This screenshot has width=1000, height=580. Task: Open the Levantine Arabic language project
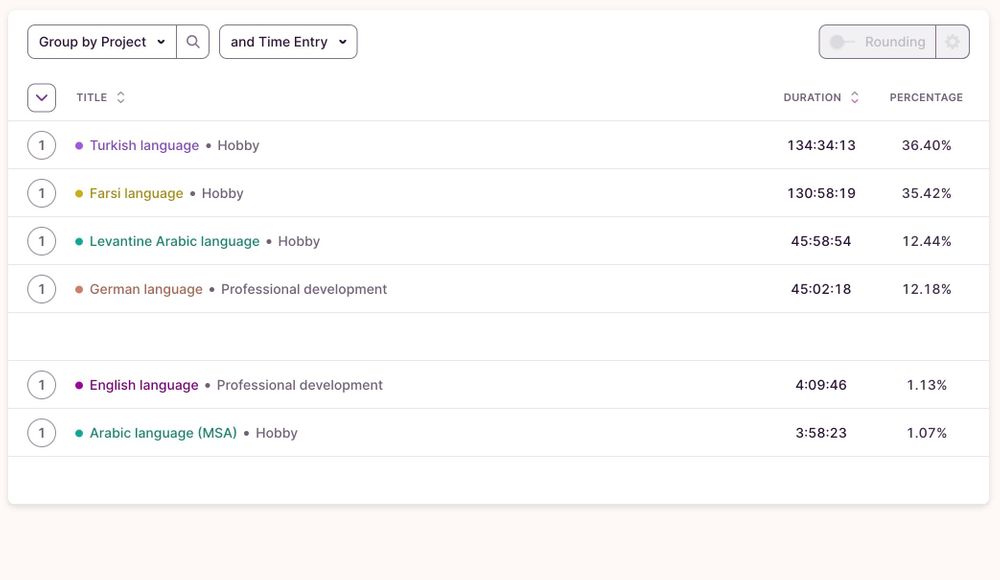pos(174,241)
